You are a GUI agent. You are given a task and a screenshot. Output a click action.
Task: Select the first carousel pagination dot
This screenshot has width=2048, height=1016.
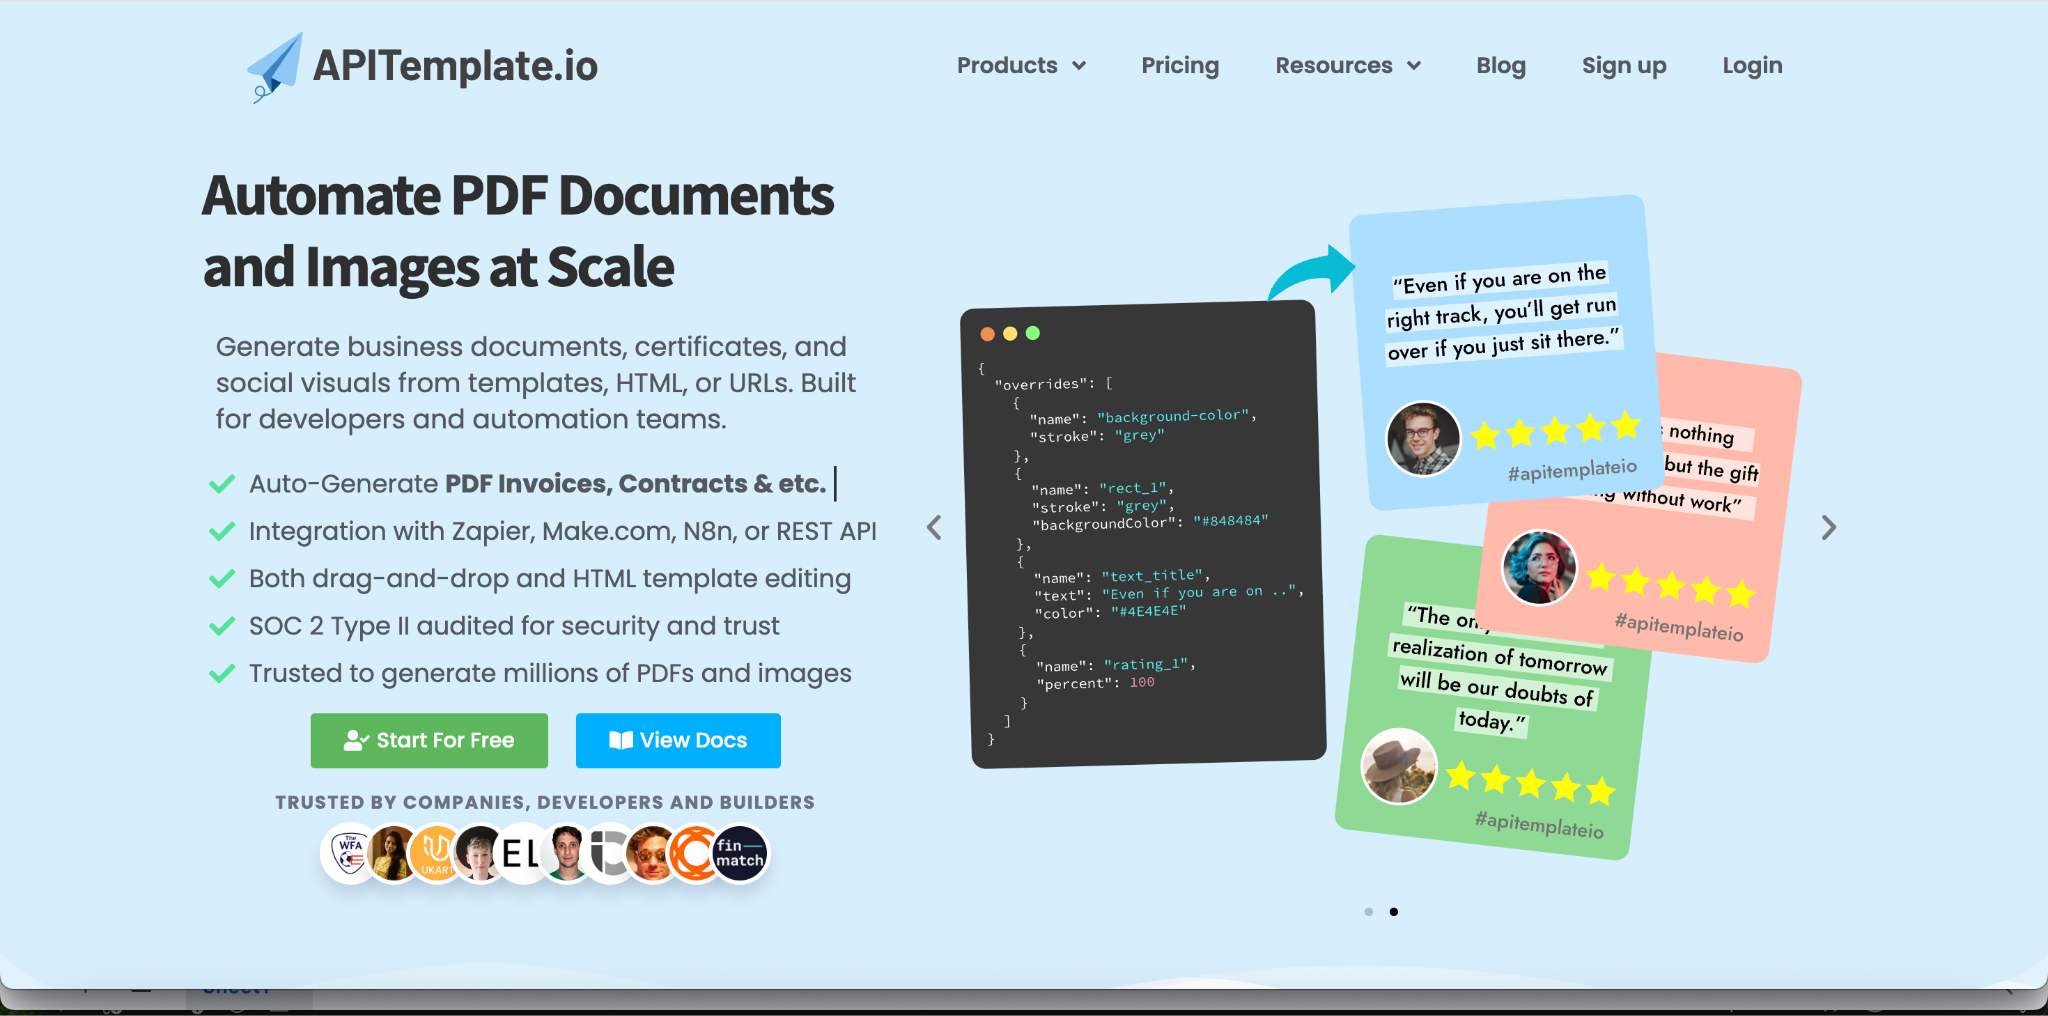pyautogui.click(x=1368, y=912)
